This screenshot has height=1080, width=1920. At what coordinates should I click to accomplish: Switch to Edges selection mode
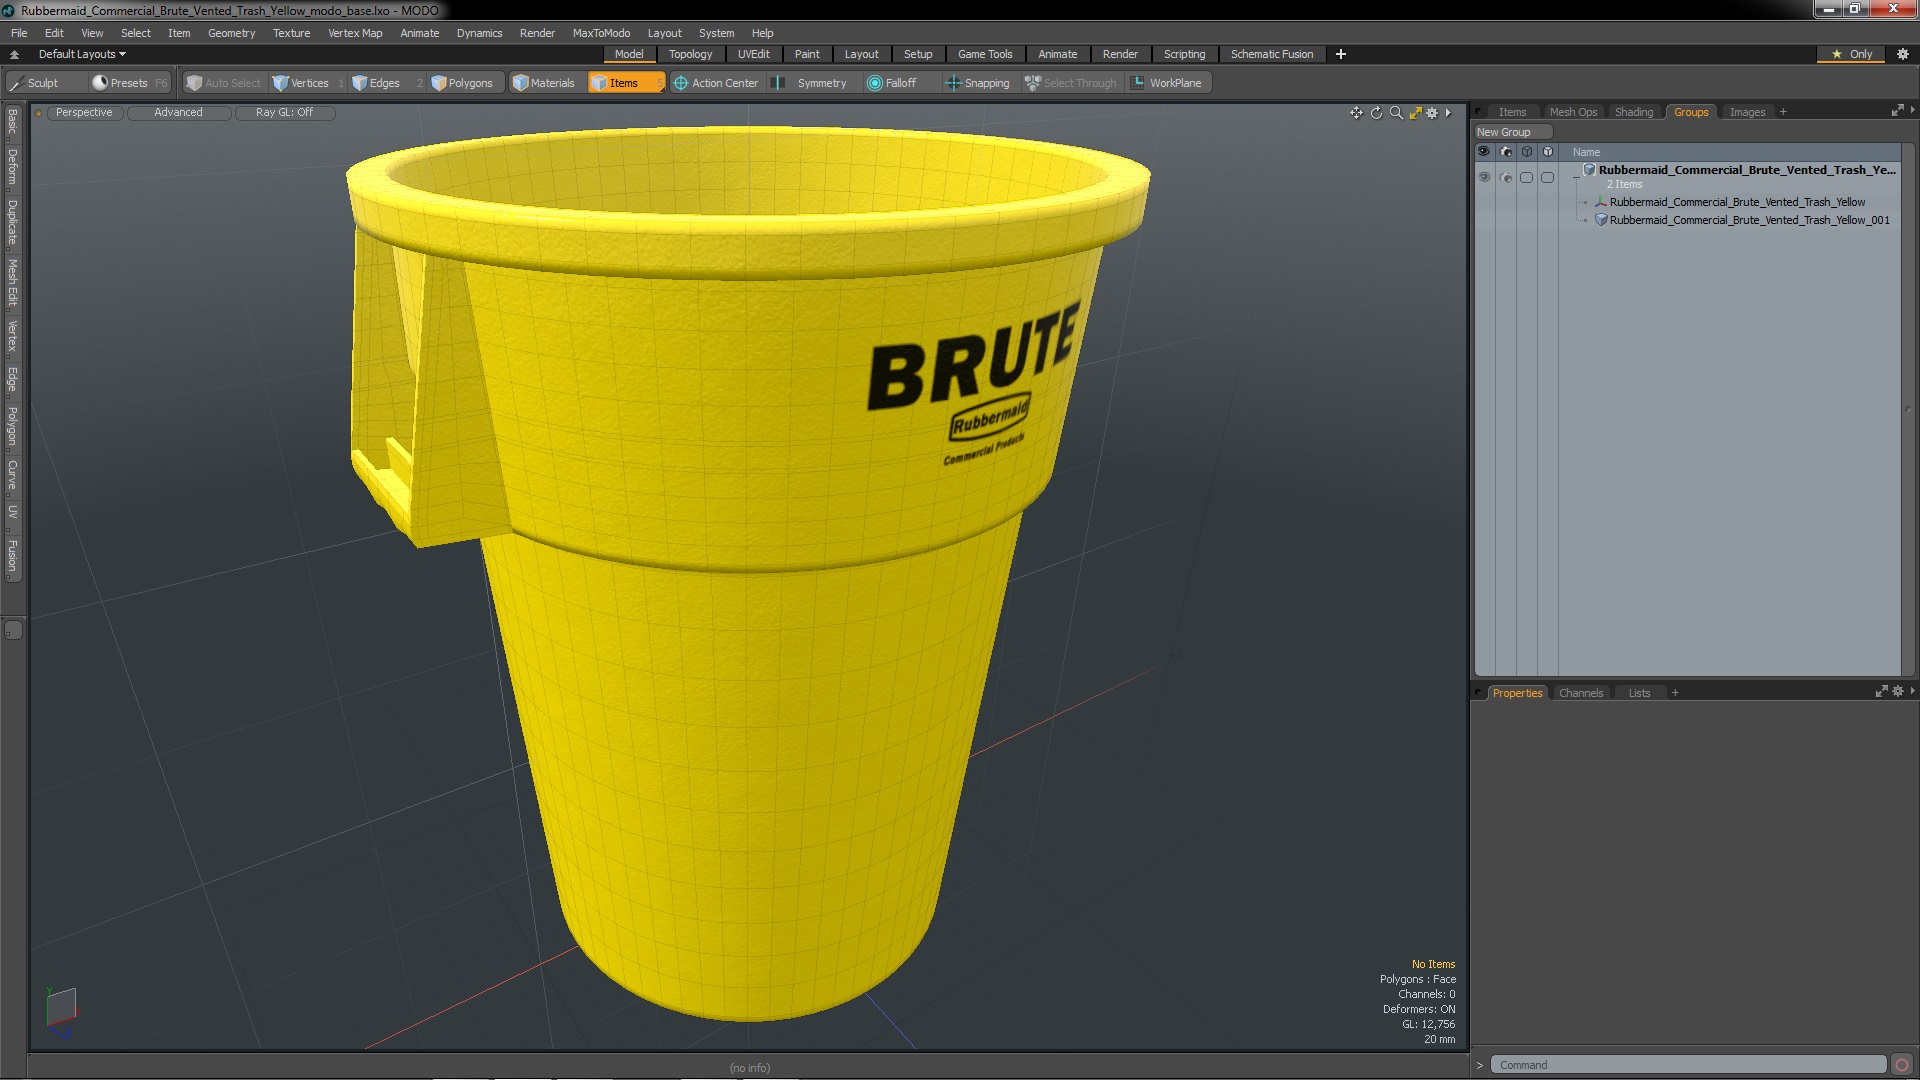(x=377, y=83)
